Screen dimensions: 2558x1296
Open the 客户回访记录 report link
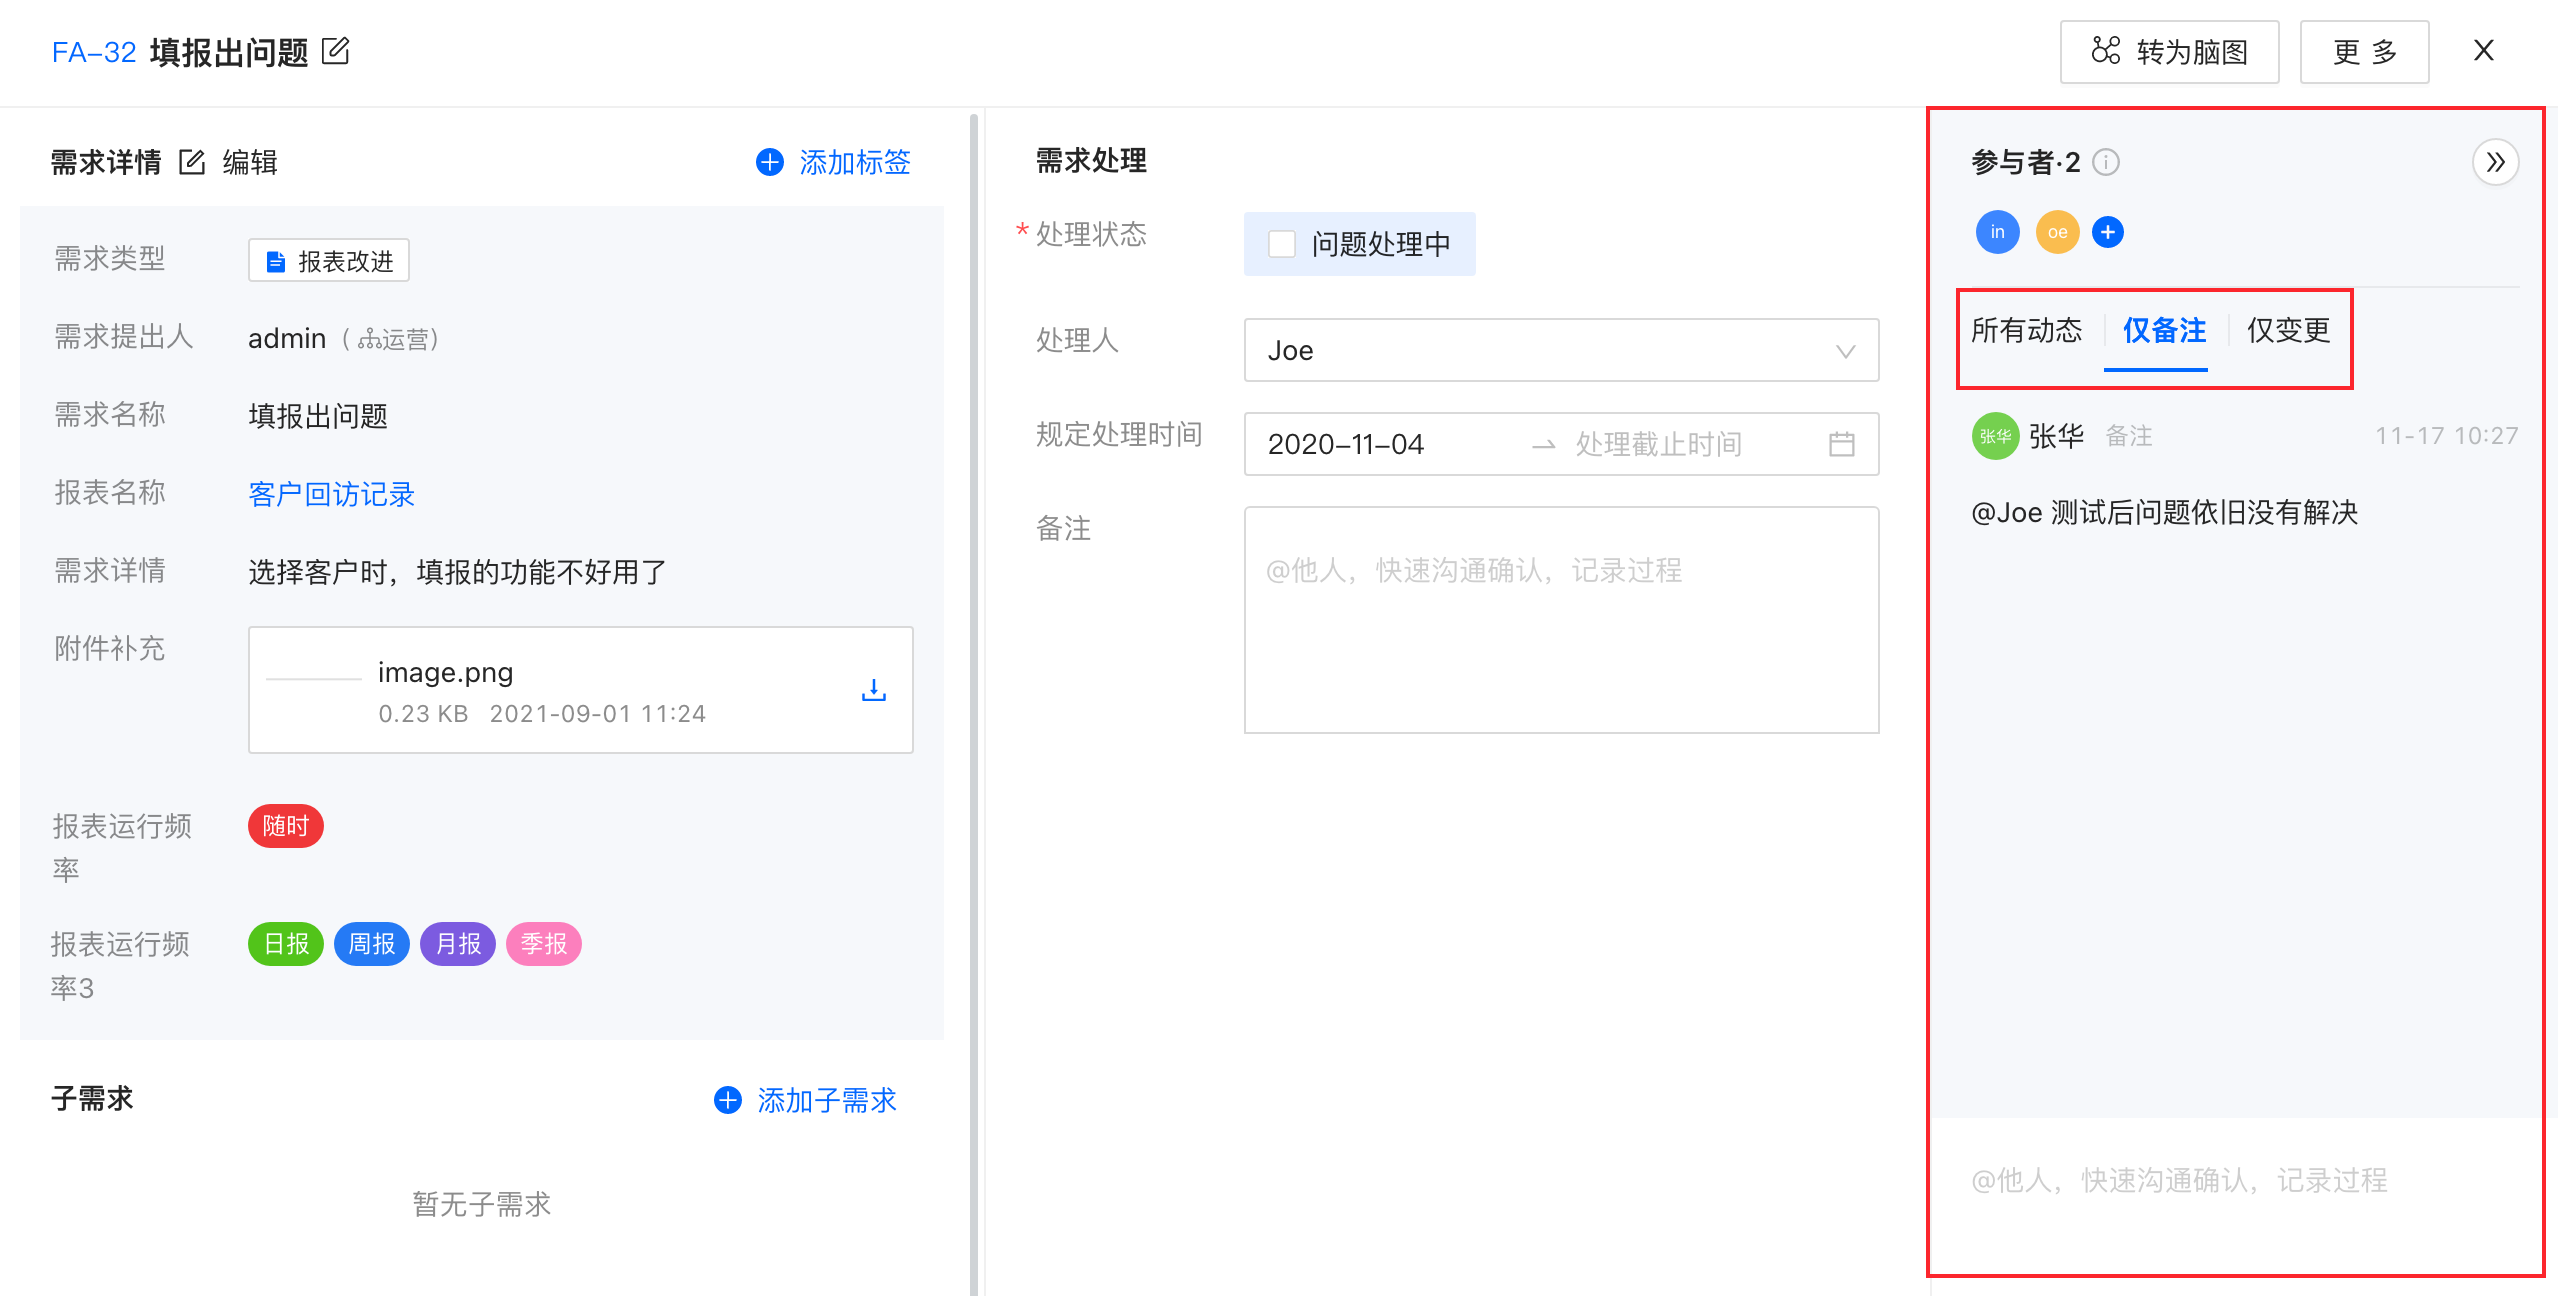pyautogui.click(x=331, y=494)
